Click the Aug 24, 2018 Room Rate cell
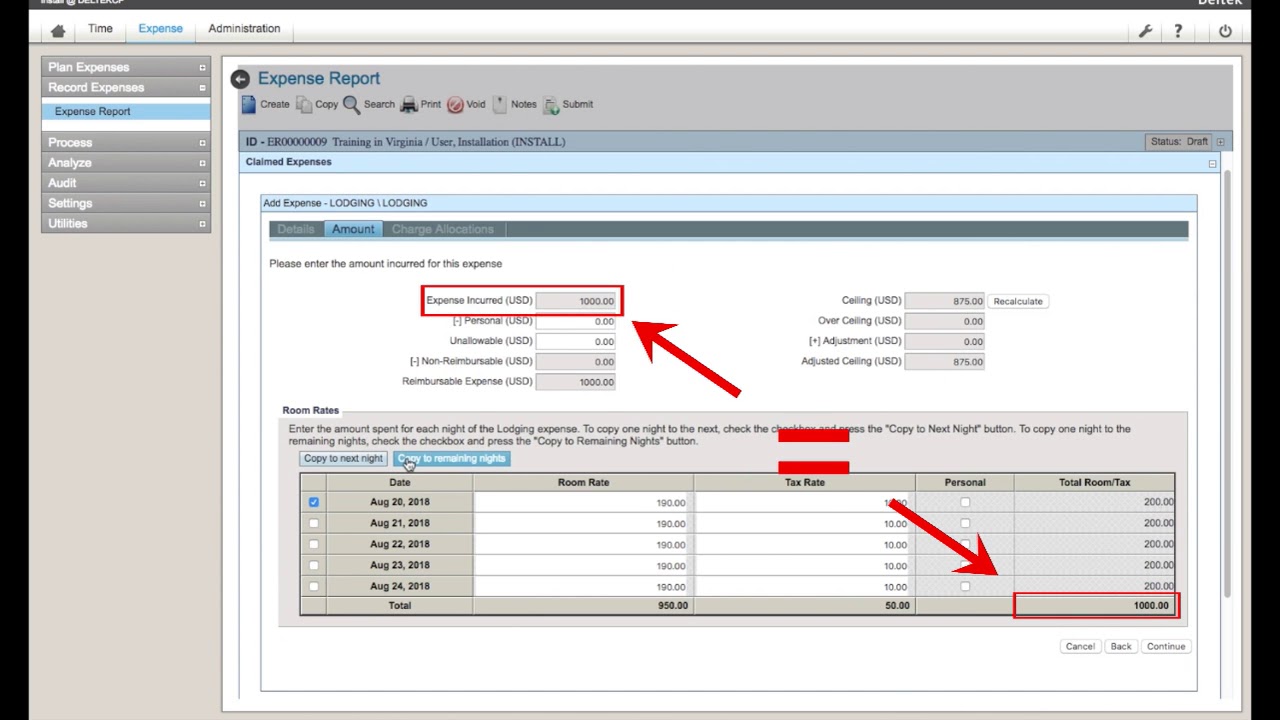Screen dimensions: 1280x720 click(x=583, y=586)
